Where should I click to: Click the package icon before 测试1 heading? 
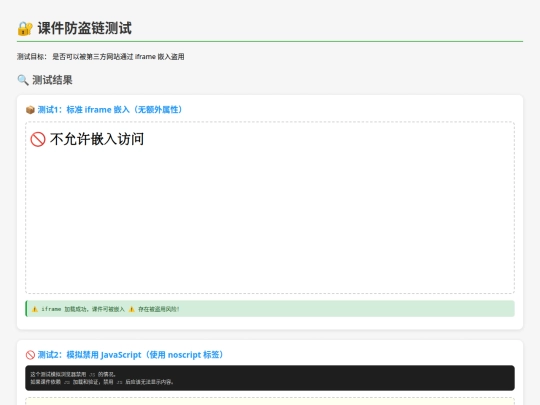tap(30, 110)
